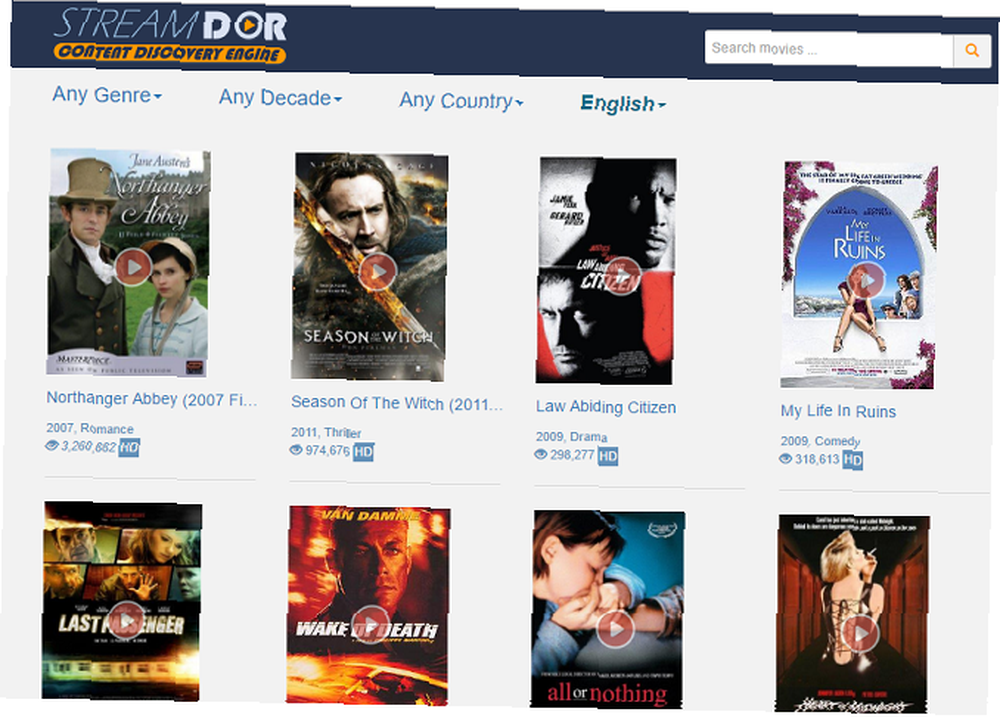1000x718 pixels.
Task: Click HD badge under Northanger Abbey
Action: 129,448
